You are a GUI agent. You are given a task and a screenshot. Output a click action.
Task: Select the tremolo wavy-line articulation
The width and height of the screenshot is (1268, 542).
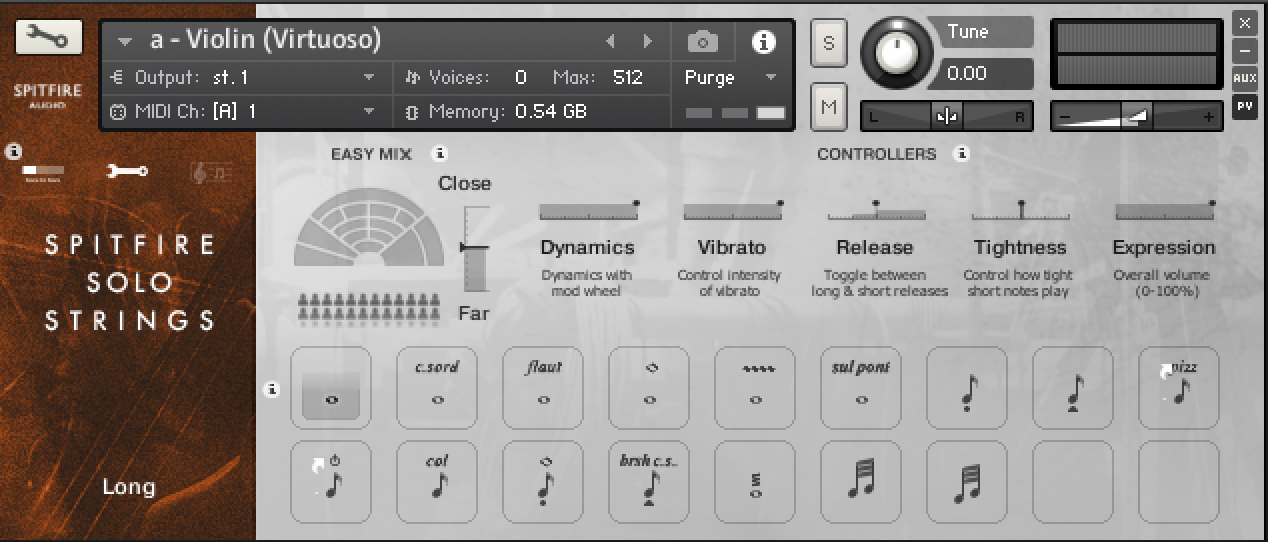(x=755, y=388)
